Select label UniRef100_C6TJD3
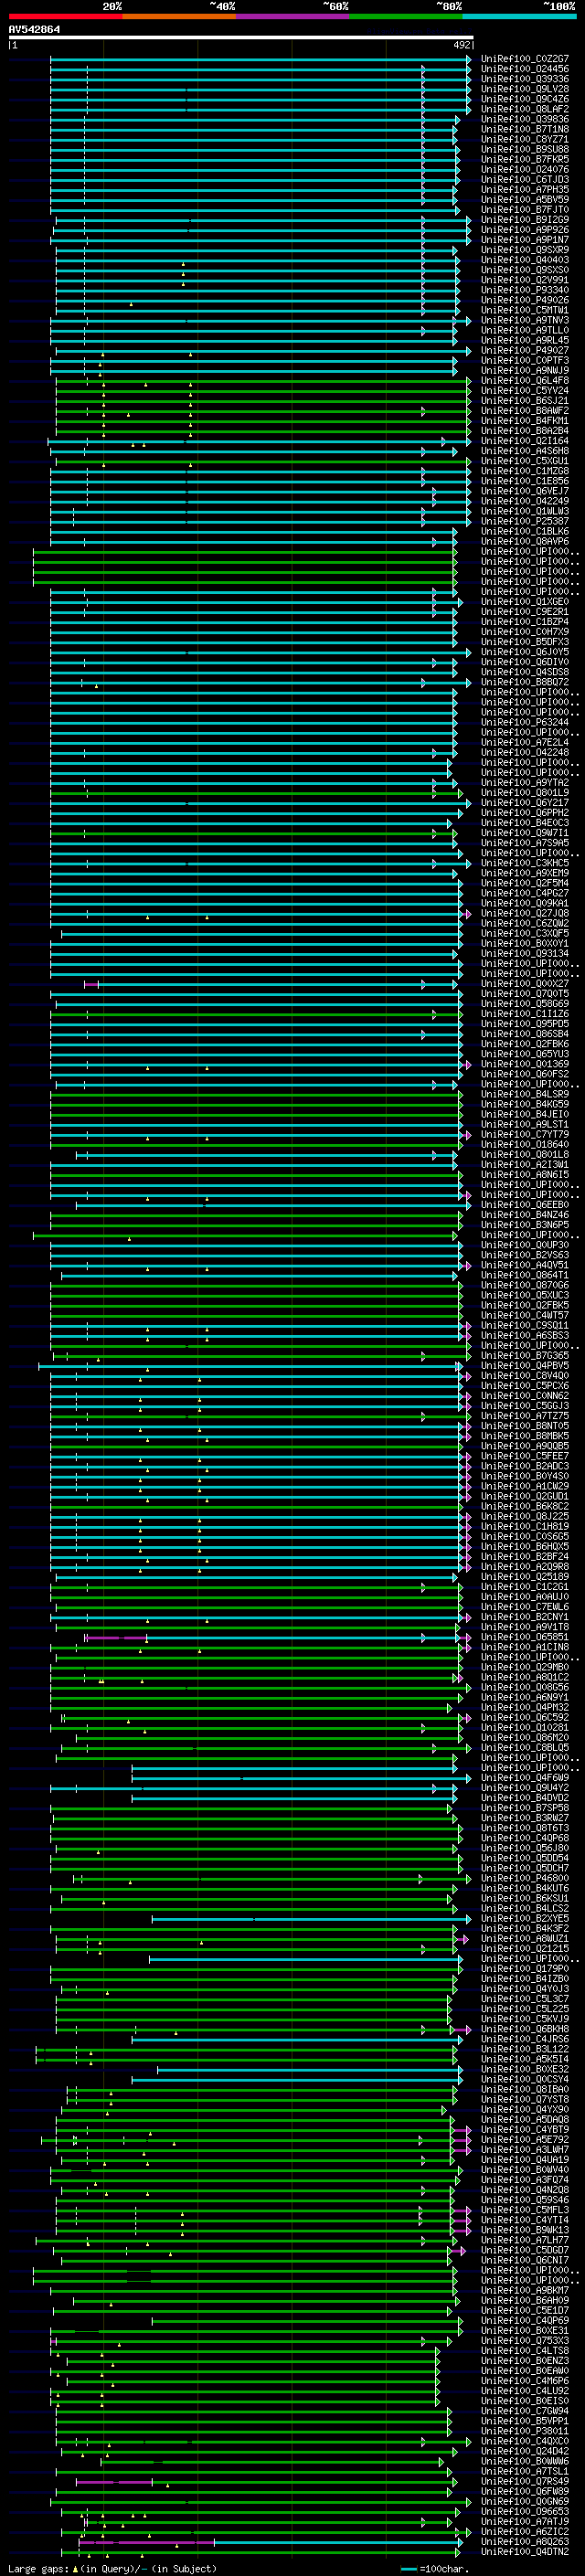585x2576 pixels. point(525,180)
